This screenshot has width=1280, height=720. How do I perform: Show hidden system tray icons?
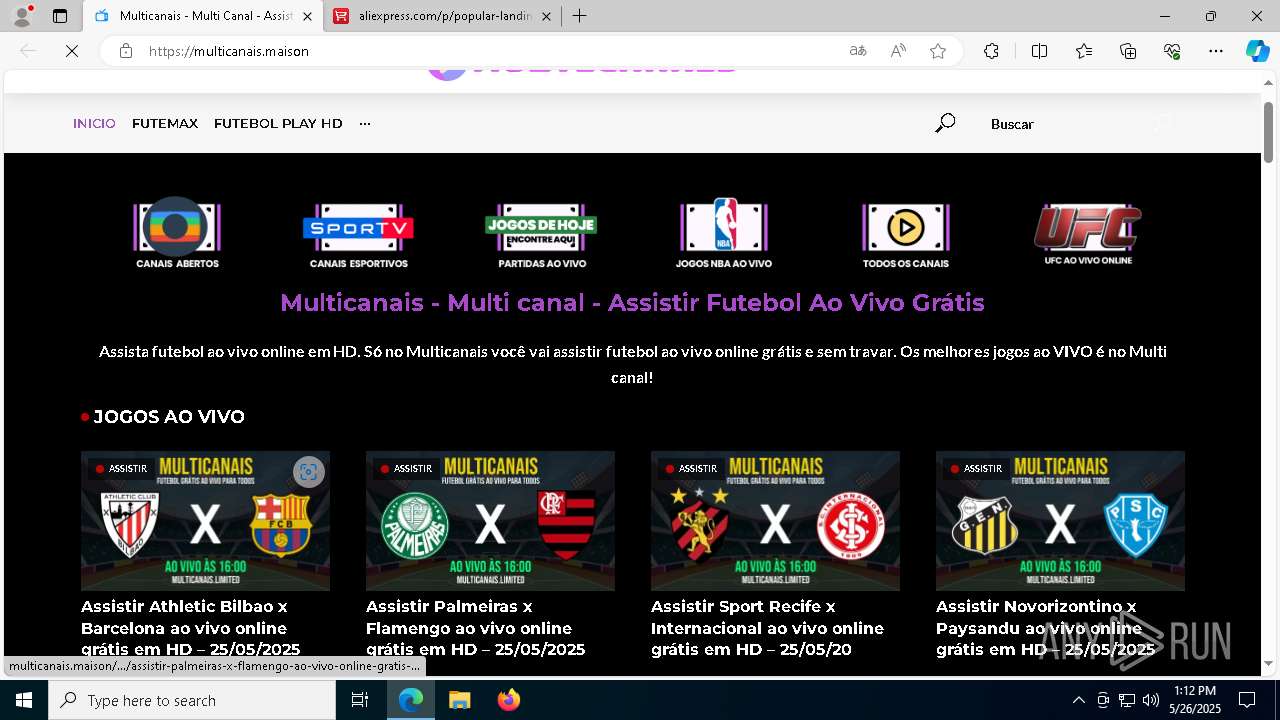coord(1078,700)
